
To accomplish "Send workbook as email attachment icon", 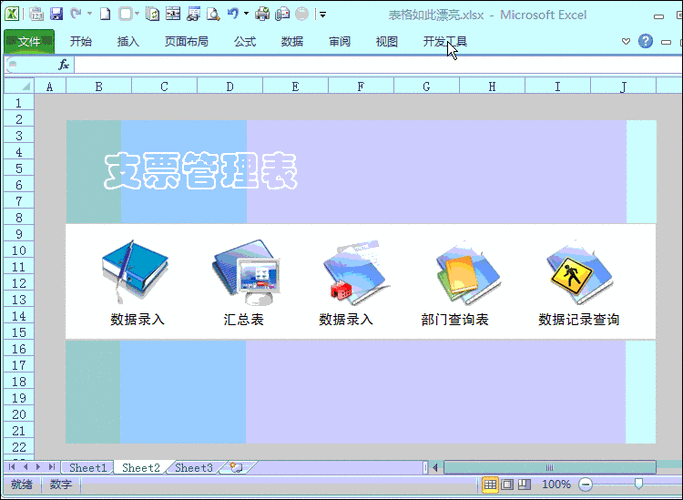I will tap(282, 14).
